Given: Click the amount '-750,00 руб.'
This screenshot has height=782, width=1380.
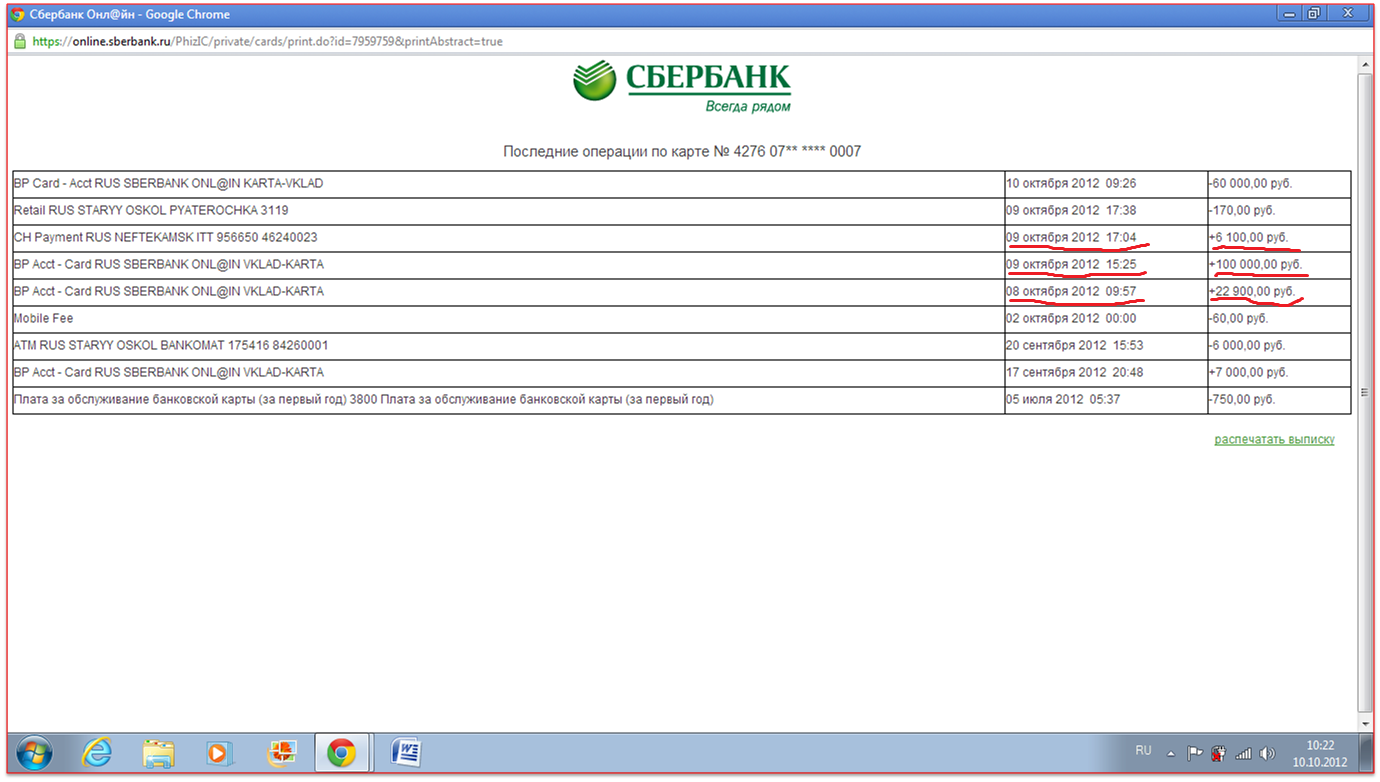Looking at the screenshot, I should coord(1242,400).
